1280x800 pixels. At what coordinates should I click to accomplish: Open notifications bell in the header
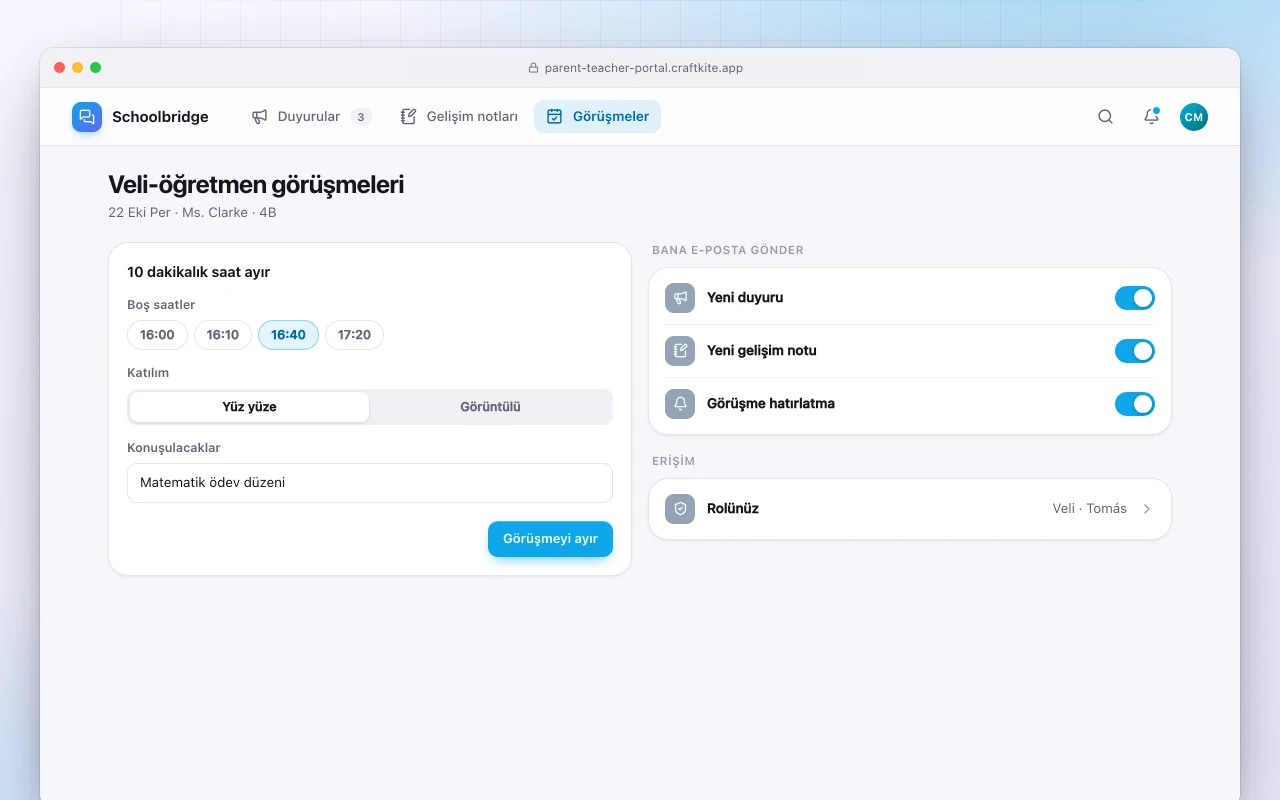(1151, 117)
